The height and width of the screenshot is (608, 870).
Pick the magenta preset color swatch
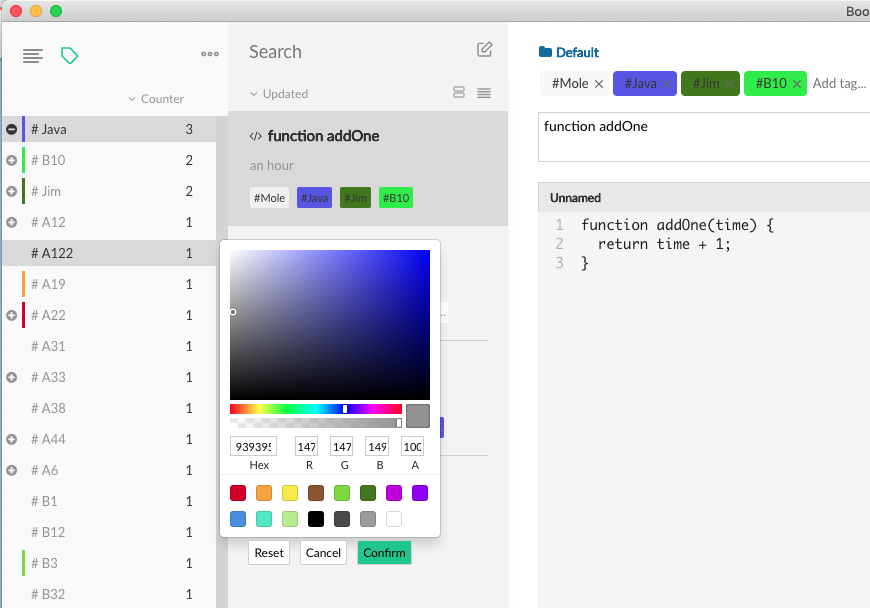click(x=394, y=493)
